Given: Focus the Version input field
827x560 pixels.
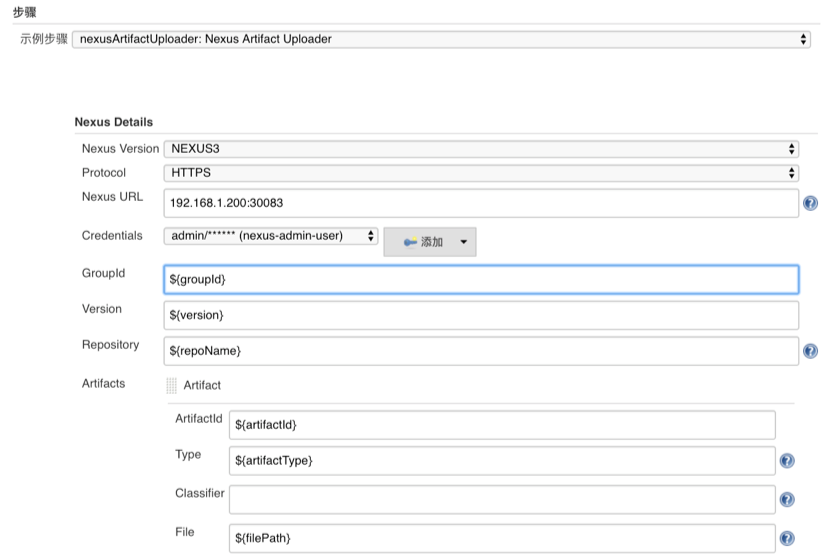Looking at the screenshot, I should coord(481,315).
